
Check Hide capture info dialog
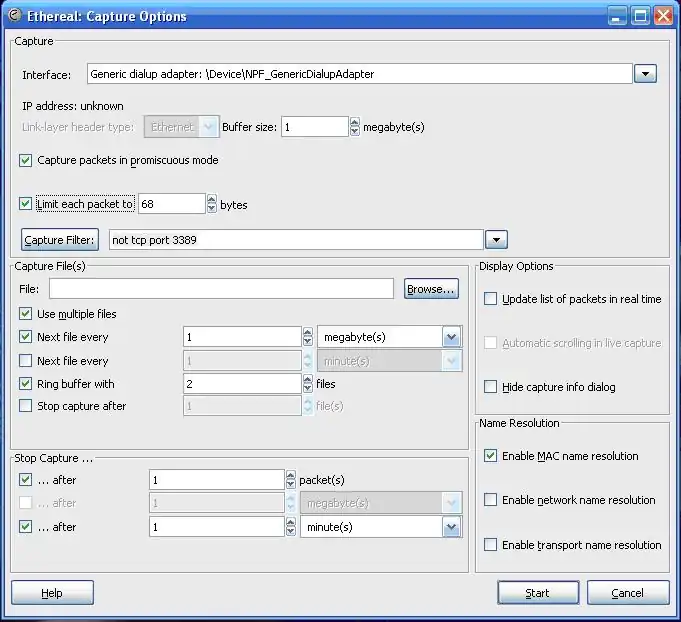click(x=490, y=387)
